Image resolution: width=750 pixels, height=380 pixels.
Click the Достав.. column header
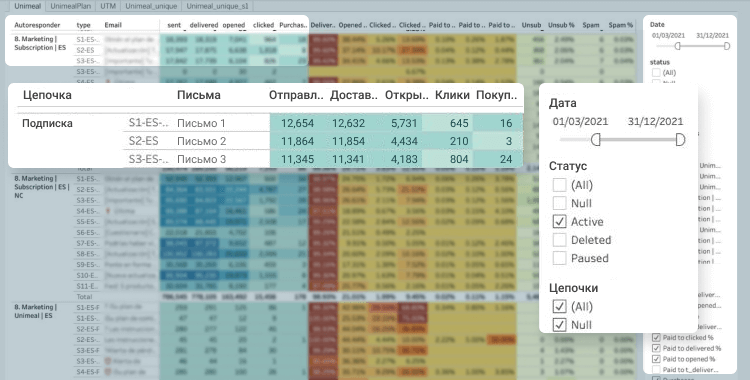[x=353, y=95]
